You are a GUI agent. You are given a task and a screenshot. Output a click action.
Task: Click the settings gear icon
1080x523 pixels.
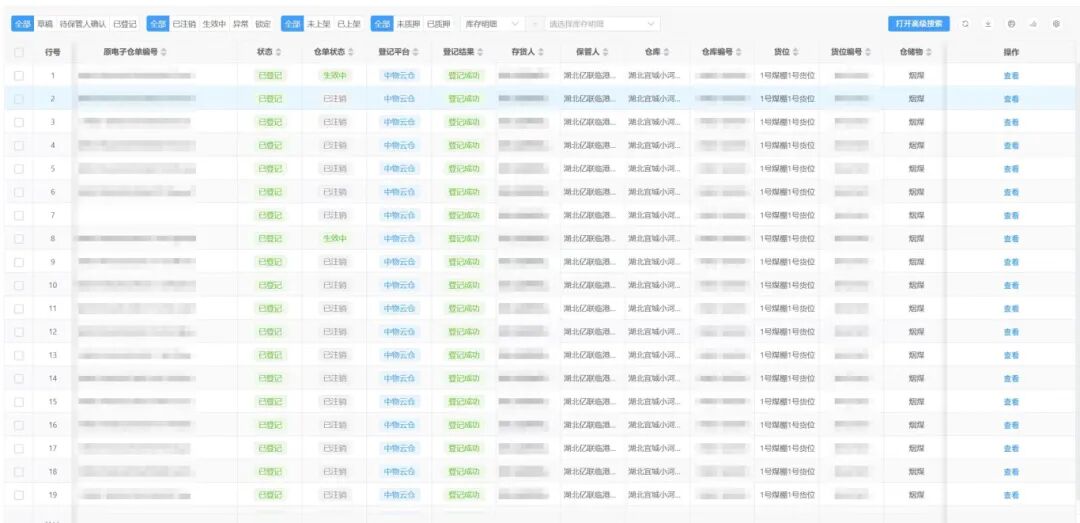coord(1057,23)
